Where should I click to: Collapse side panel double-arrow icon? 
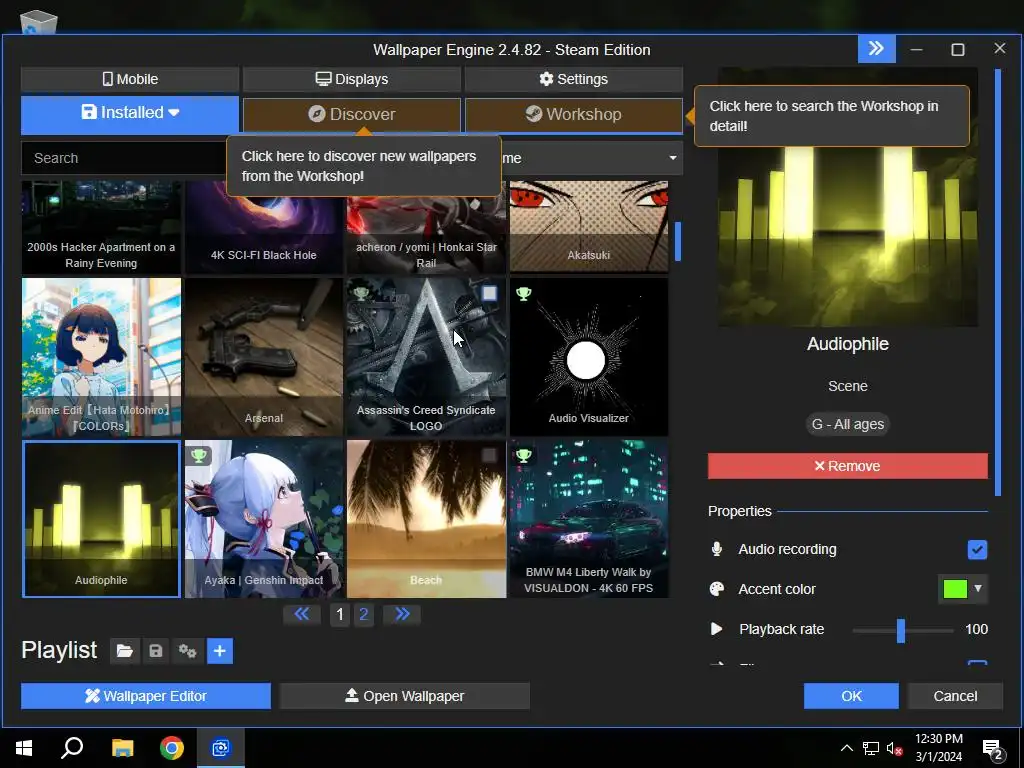876,49
